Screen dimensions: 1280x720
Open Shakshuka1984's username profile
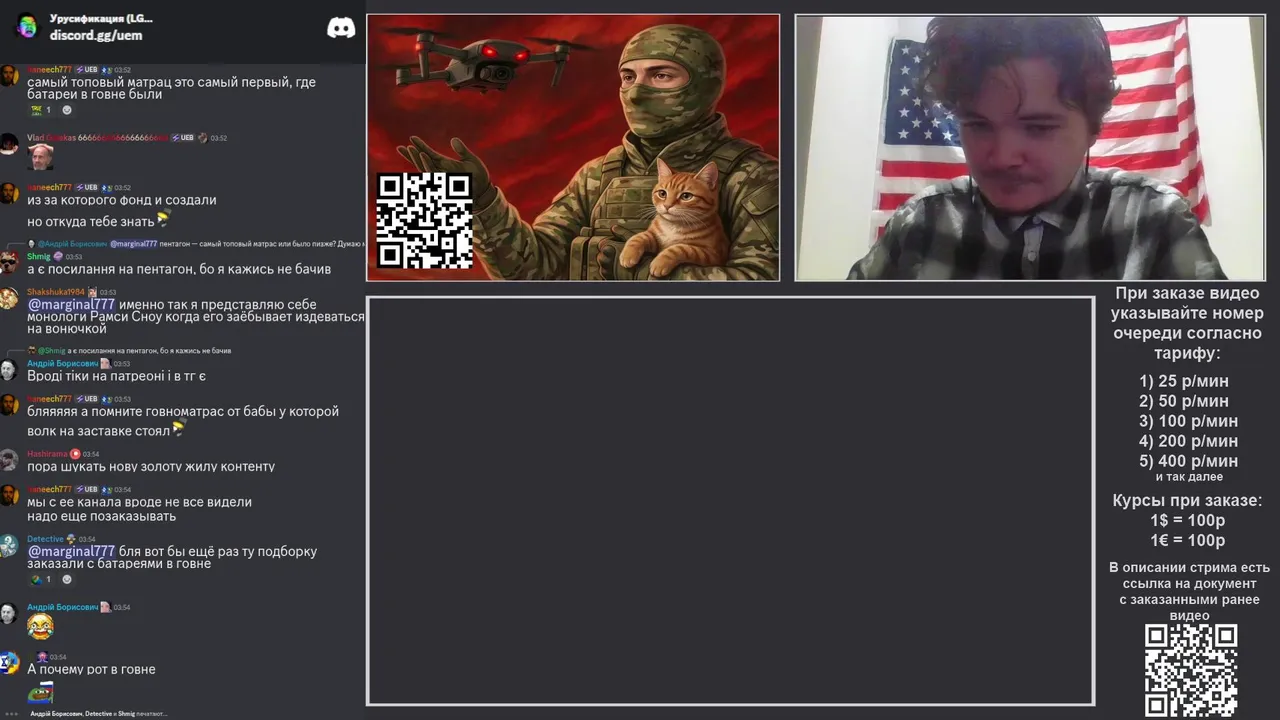[55, 292]
